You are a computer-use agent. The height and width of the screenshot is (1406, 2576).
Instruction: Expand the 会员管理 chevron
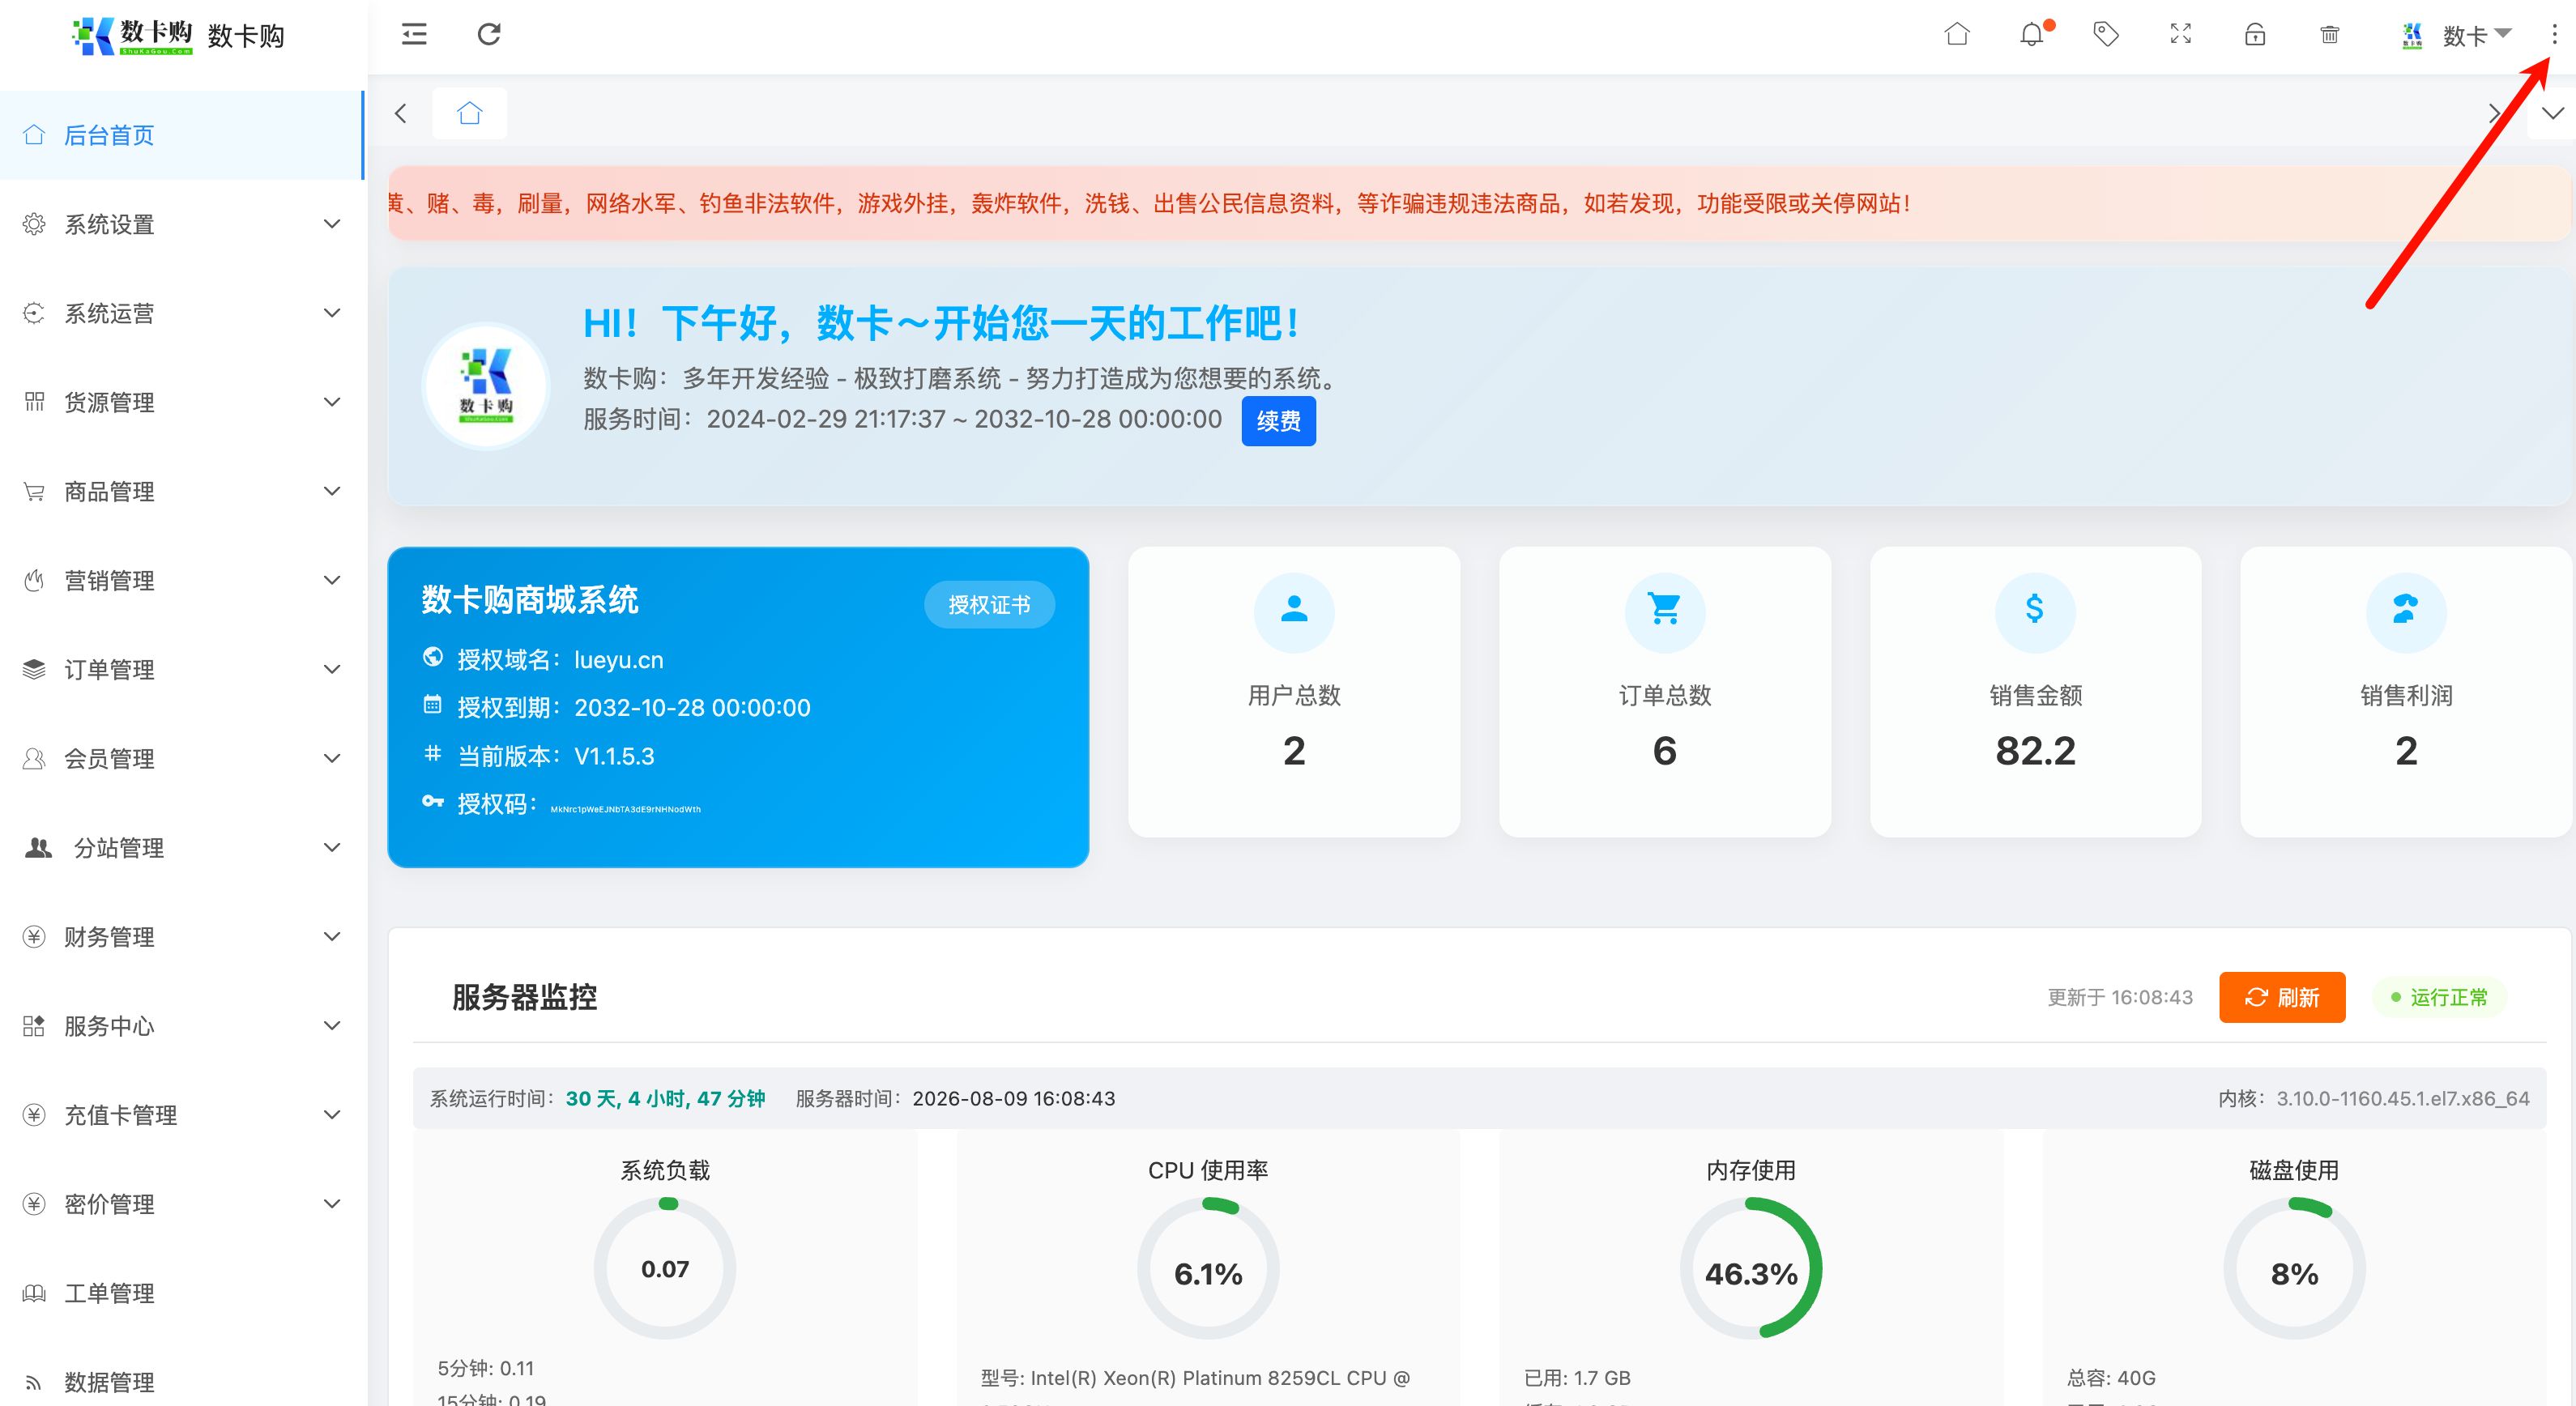coord(332,758)
